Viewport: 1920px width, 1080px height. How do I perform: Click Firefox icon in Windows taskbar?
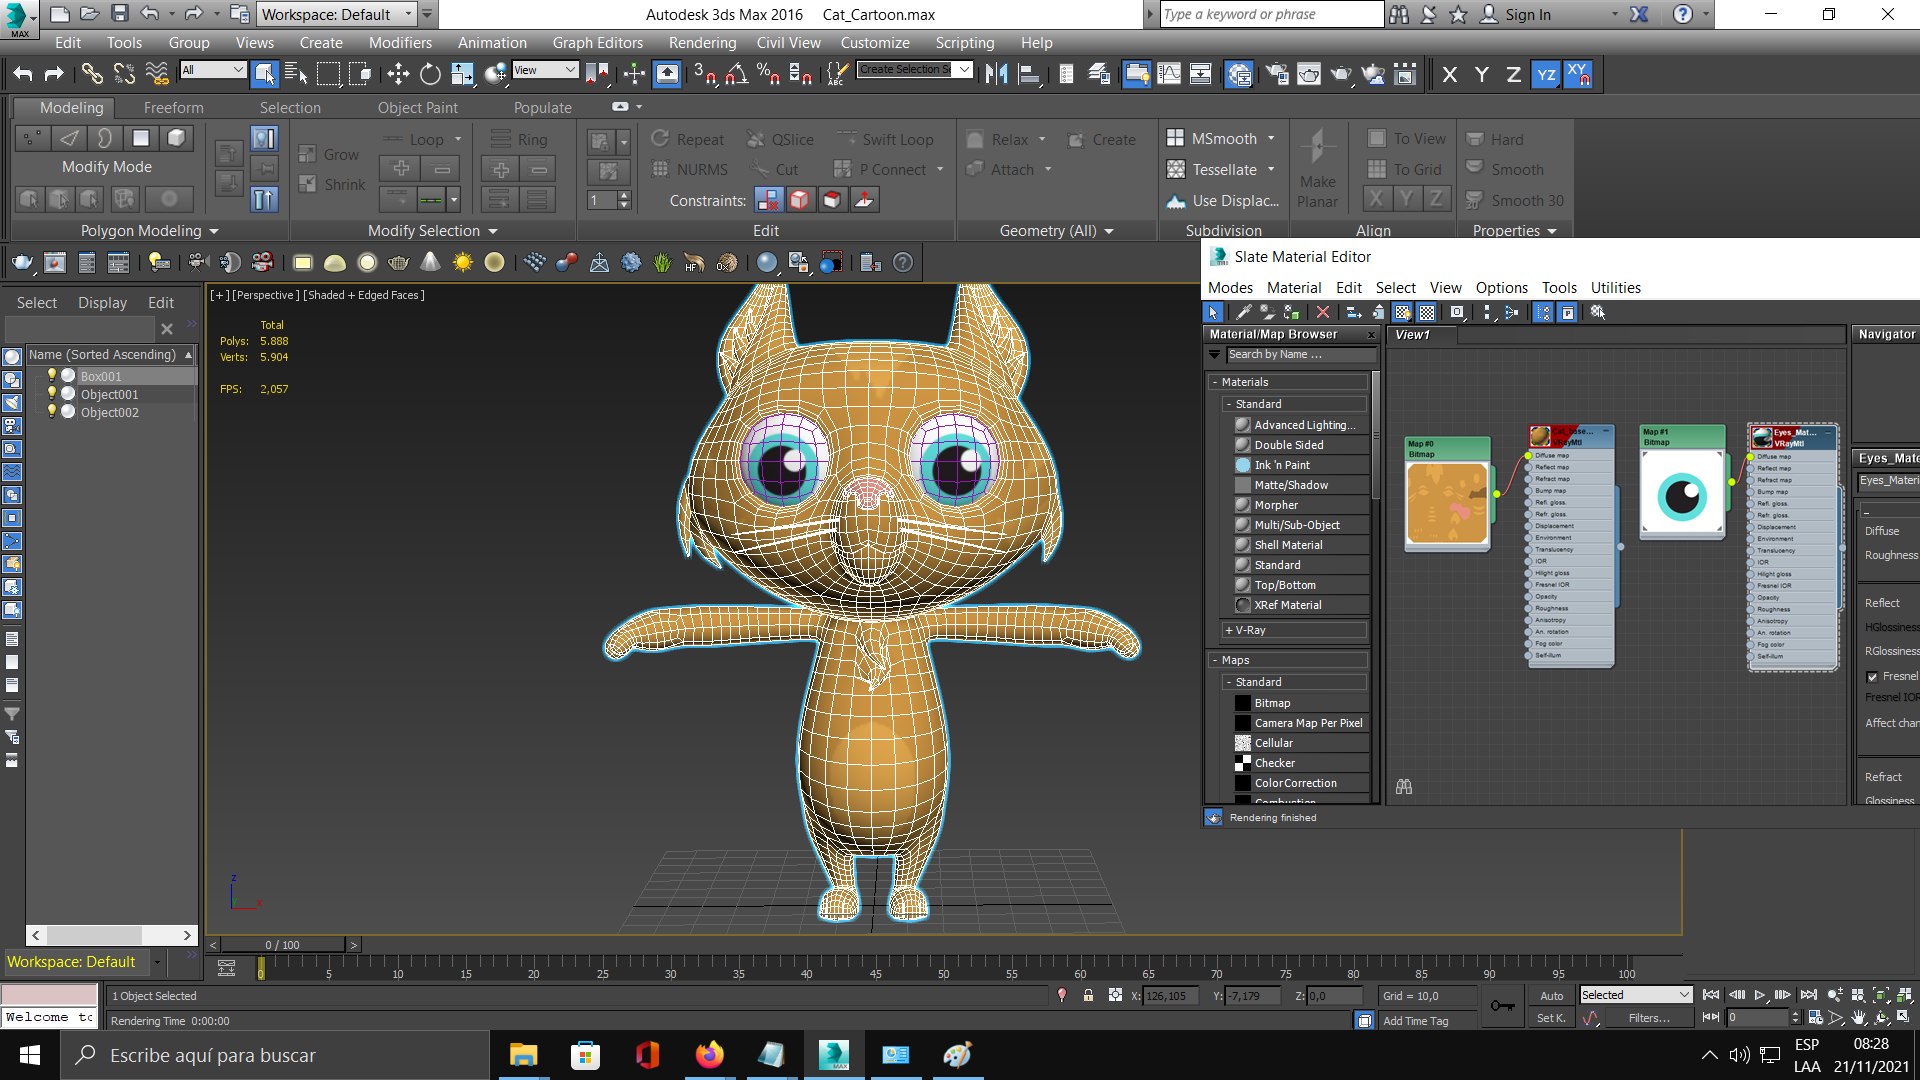(709, 1055)
